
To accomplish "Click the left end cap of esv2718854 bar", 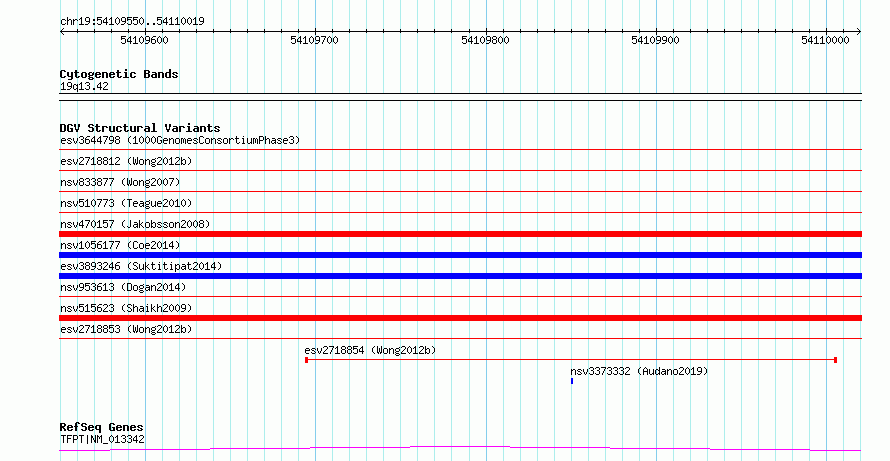I will (x=307, y=360).
